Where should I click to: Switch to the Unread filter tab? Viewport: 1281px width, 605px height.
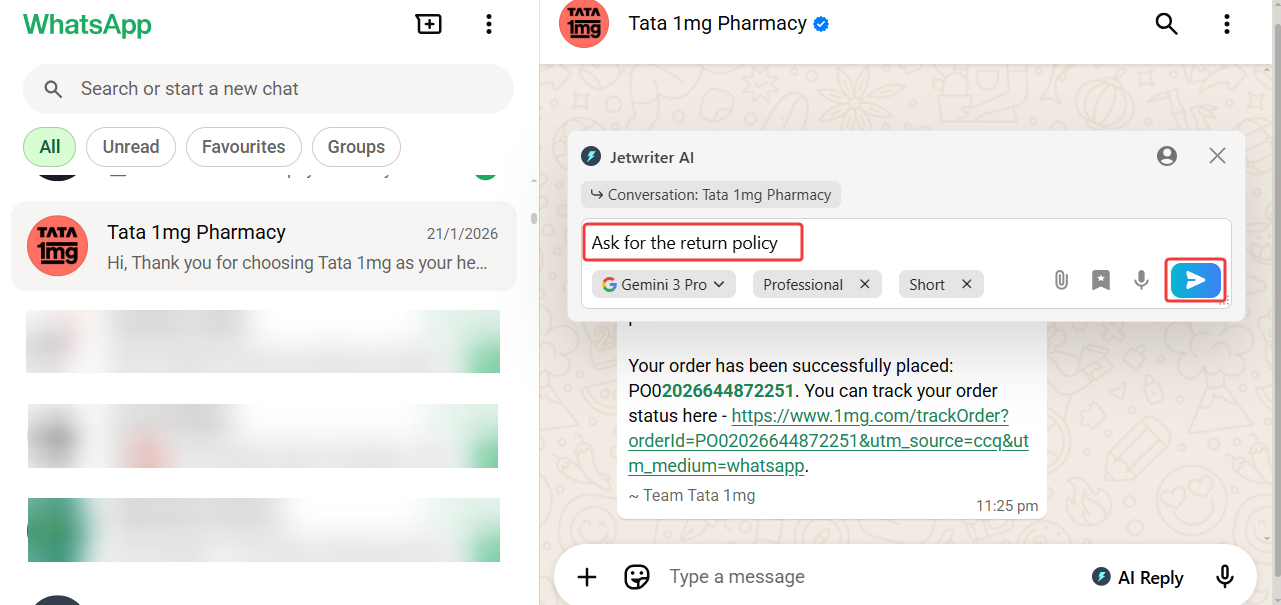[x=131, y=147]
